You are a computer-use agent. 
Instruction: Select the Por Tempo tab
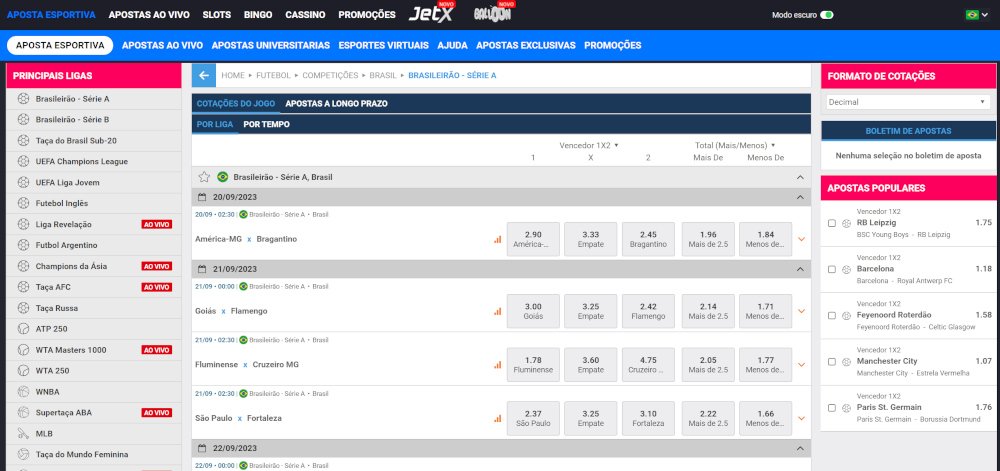click(x=266, y=124)
